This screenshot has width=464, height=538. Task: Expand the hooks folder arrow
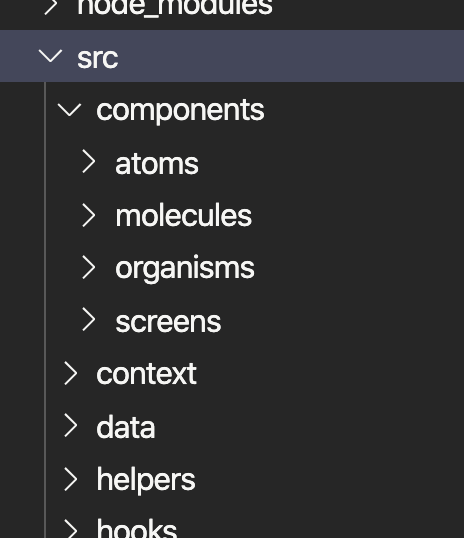click(x=71, y=529)
